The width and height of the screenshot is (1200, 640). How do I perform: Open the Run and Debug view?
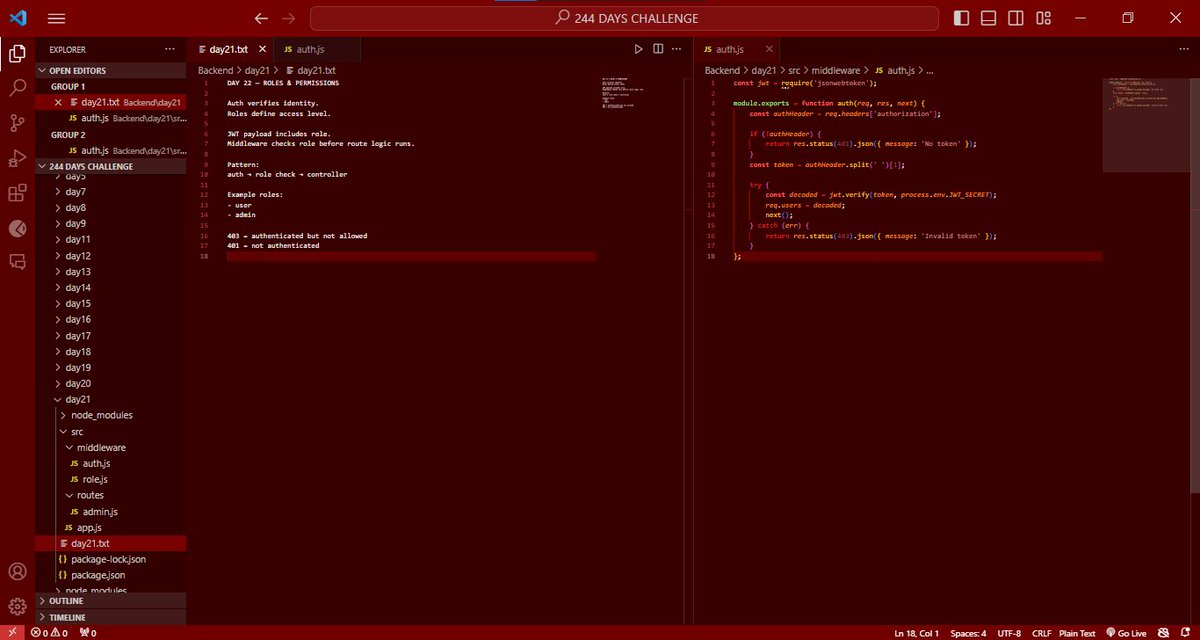coord(17,158)
